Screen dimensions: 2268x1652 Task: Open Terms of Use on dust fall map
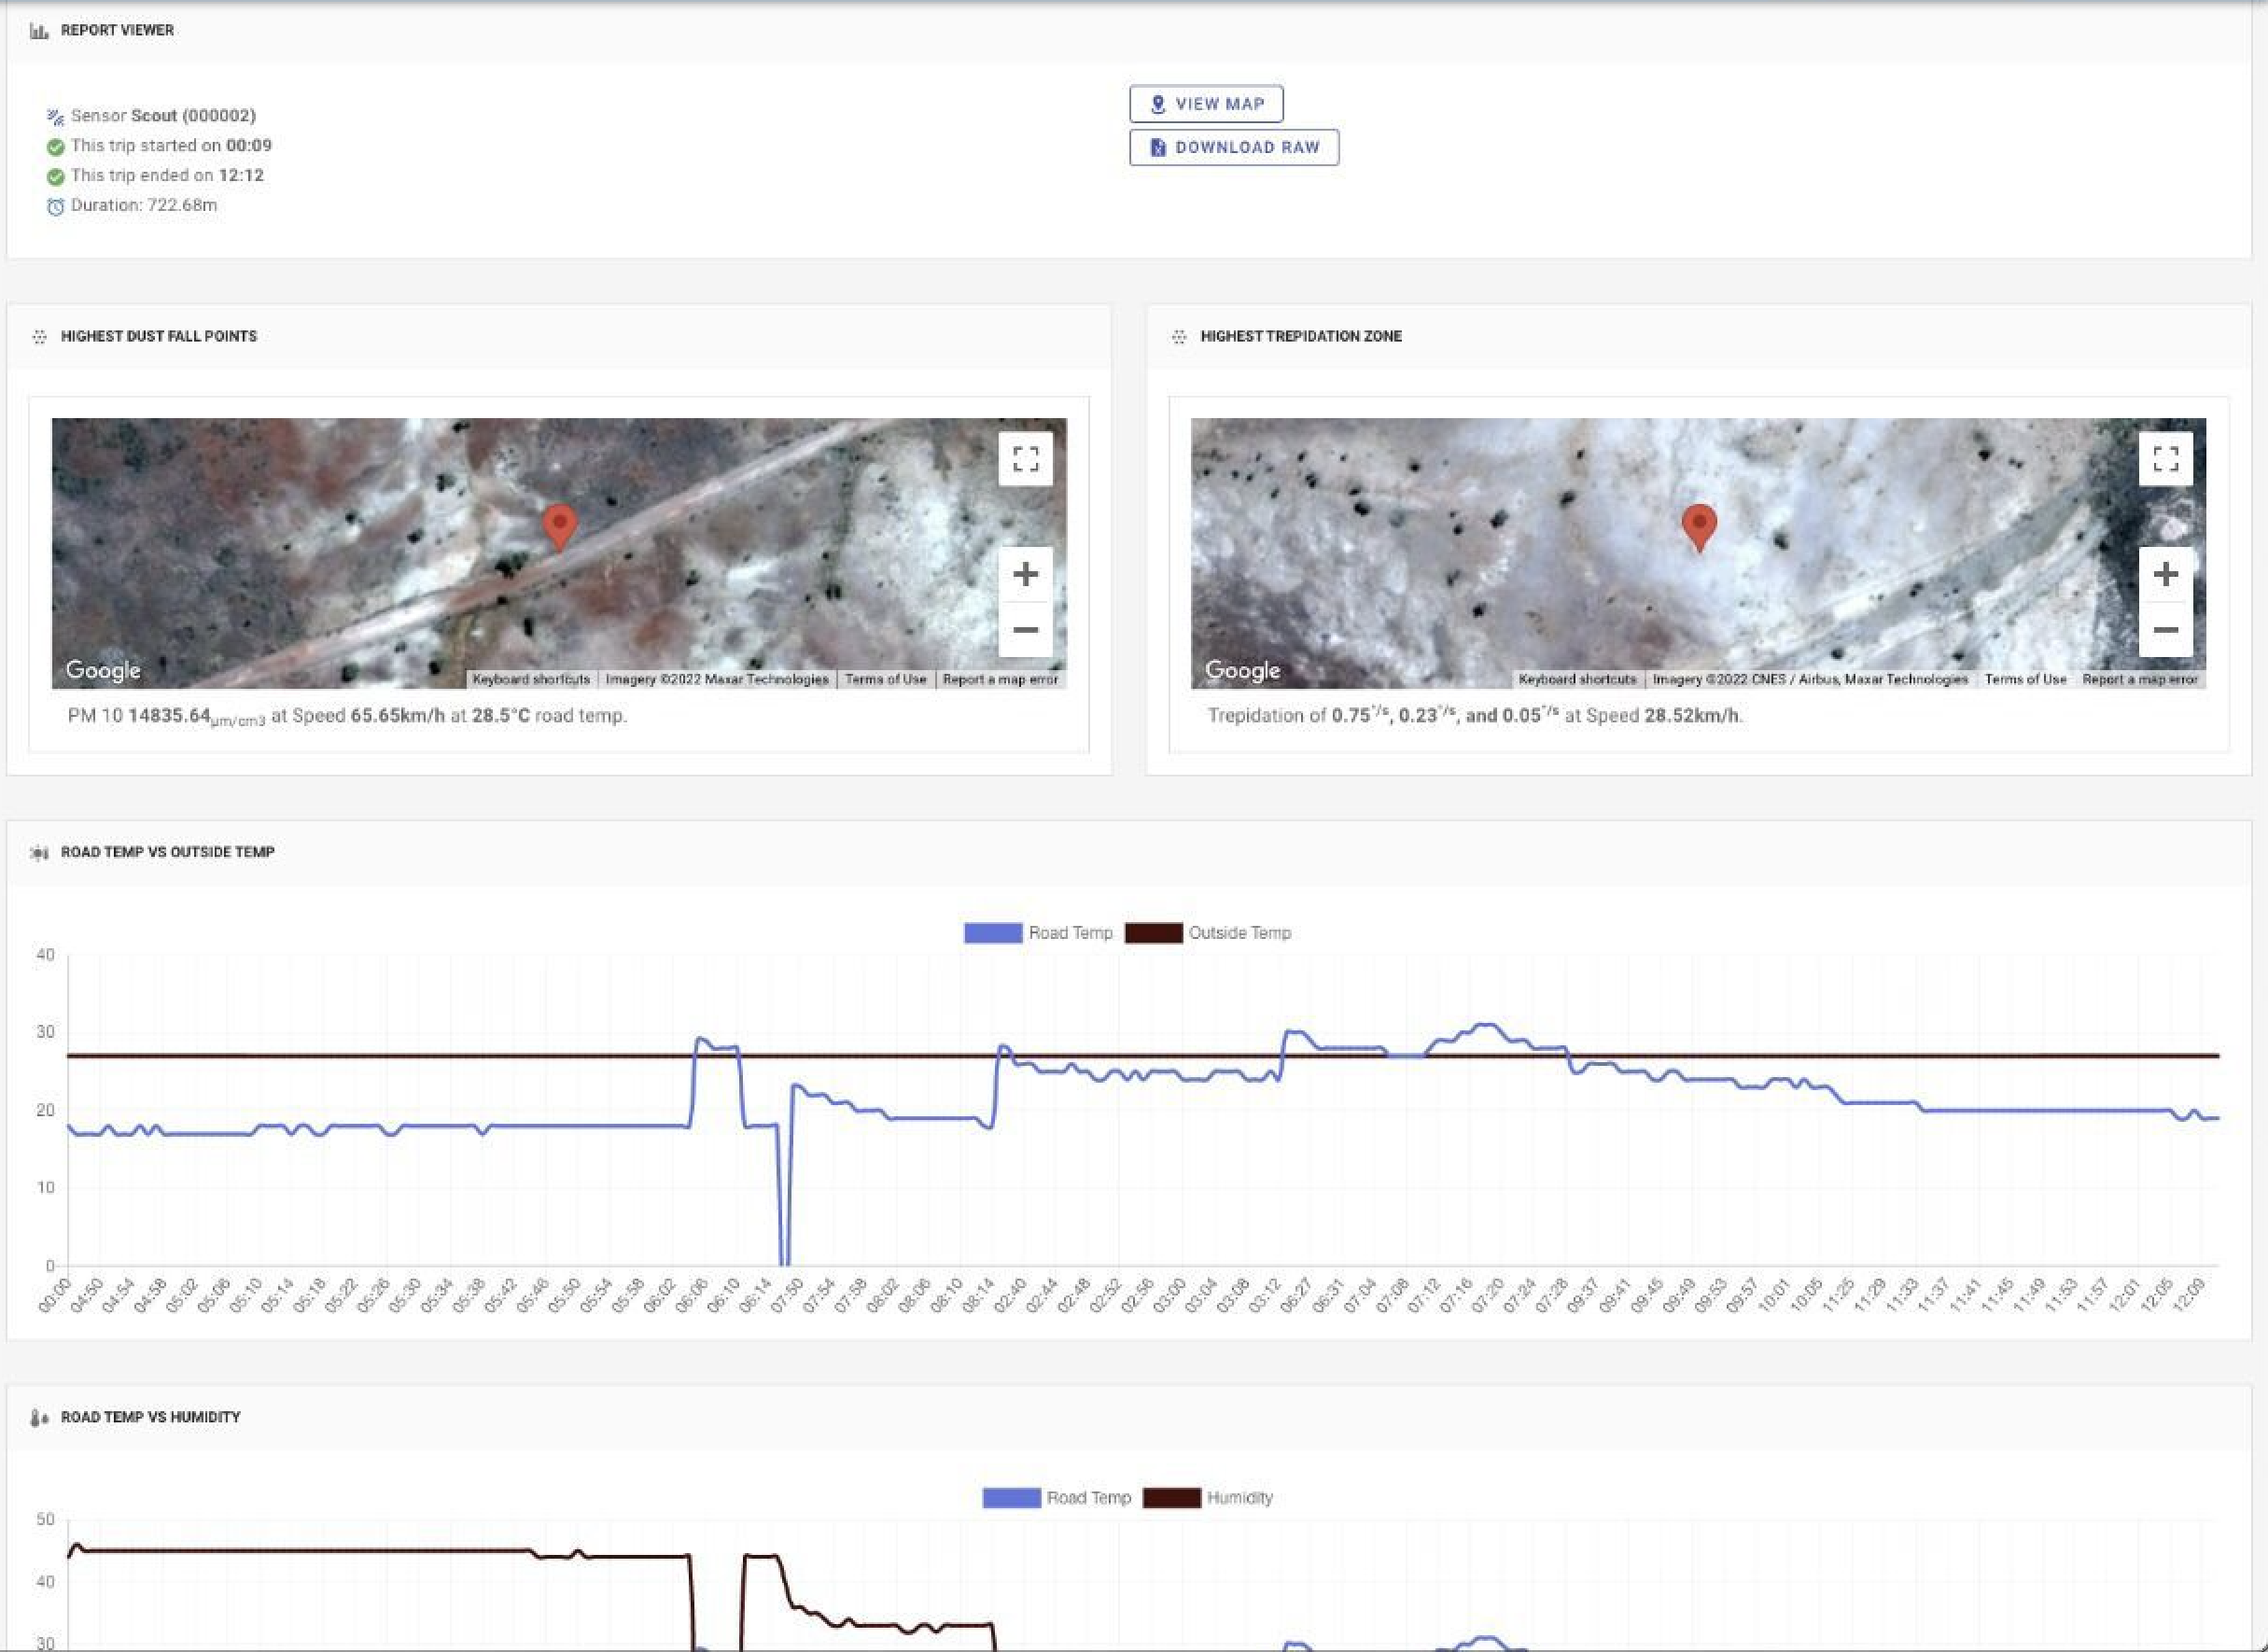click(x=885, y=679)
